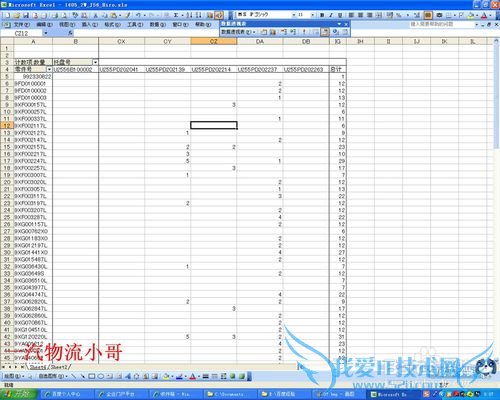Screen dimensions: 500x400
Task: Open the File menu
Action: click(x=21, y=25)
